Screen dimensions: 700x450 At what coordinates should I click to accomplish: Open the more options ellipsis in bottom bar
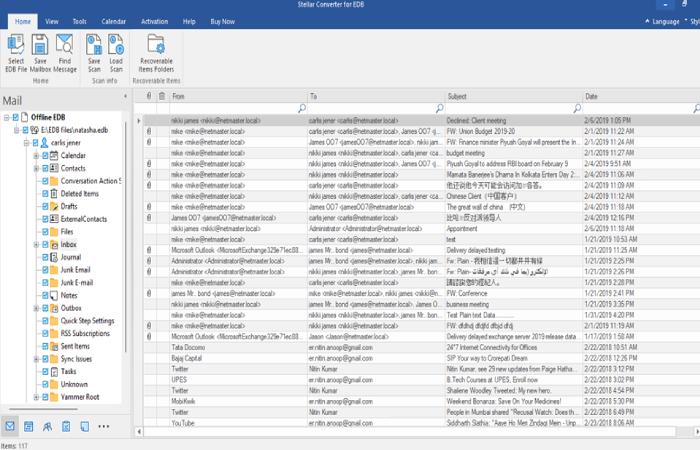pos(104,426)
